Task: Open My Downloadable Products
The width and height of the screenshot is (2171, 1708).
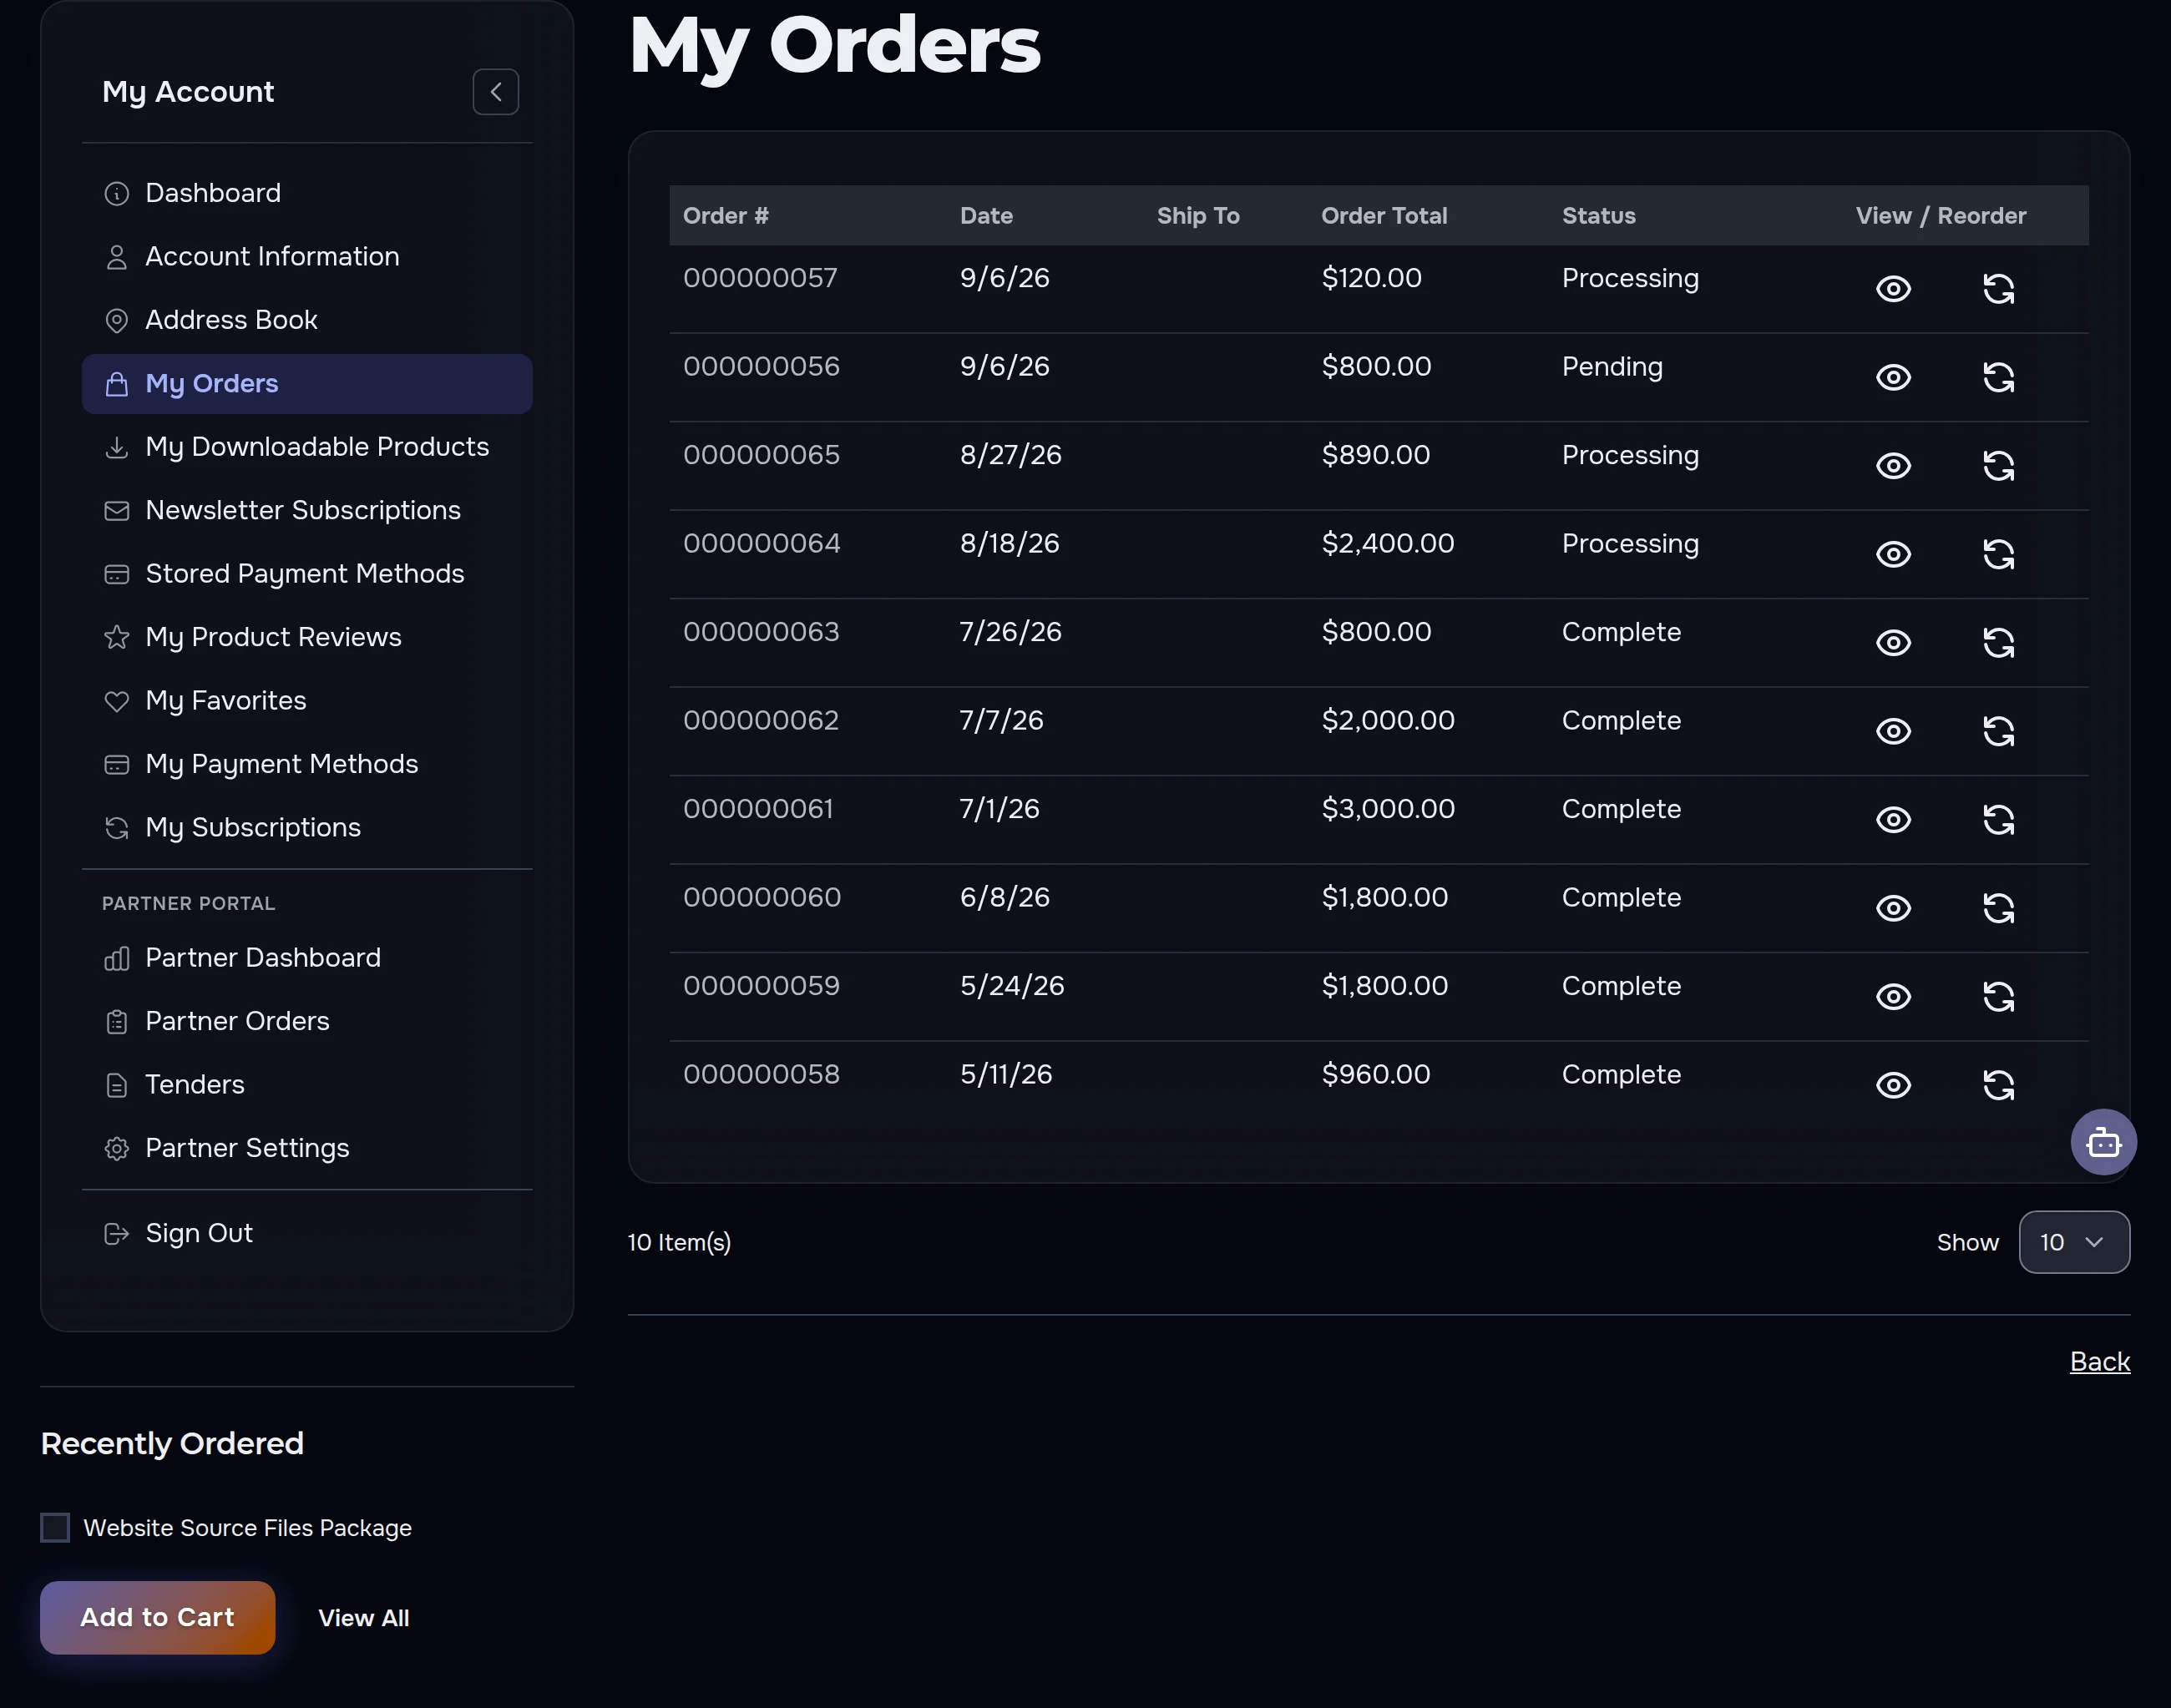Action: tap(306, 447)
